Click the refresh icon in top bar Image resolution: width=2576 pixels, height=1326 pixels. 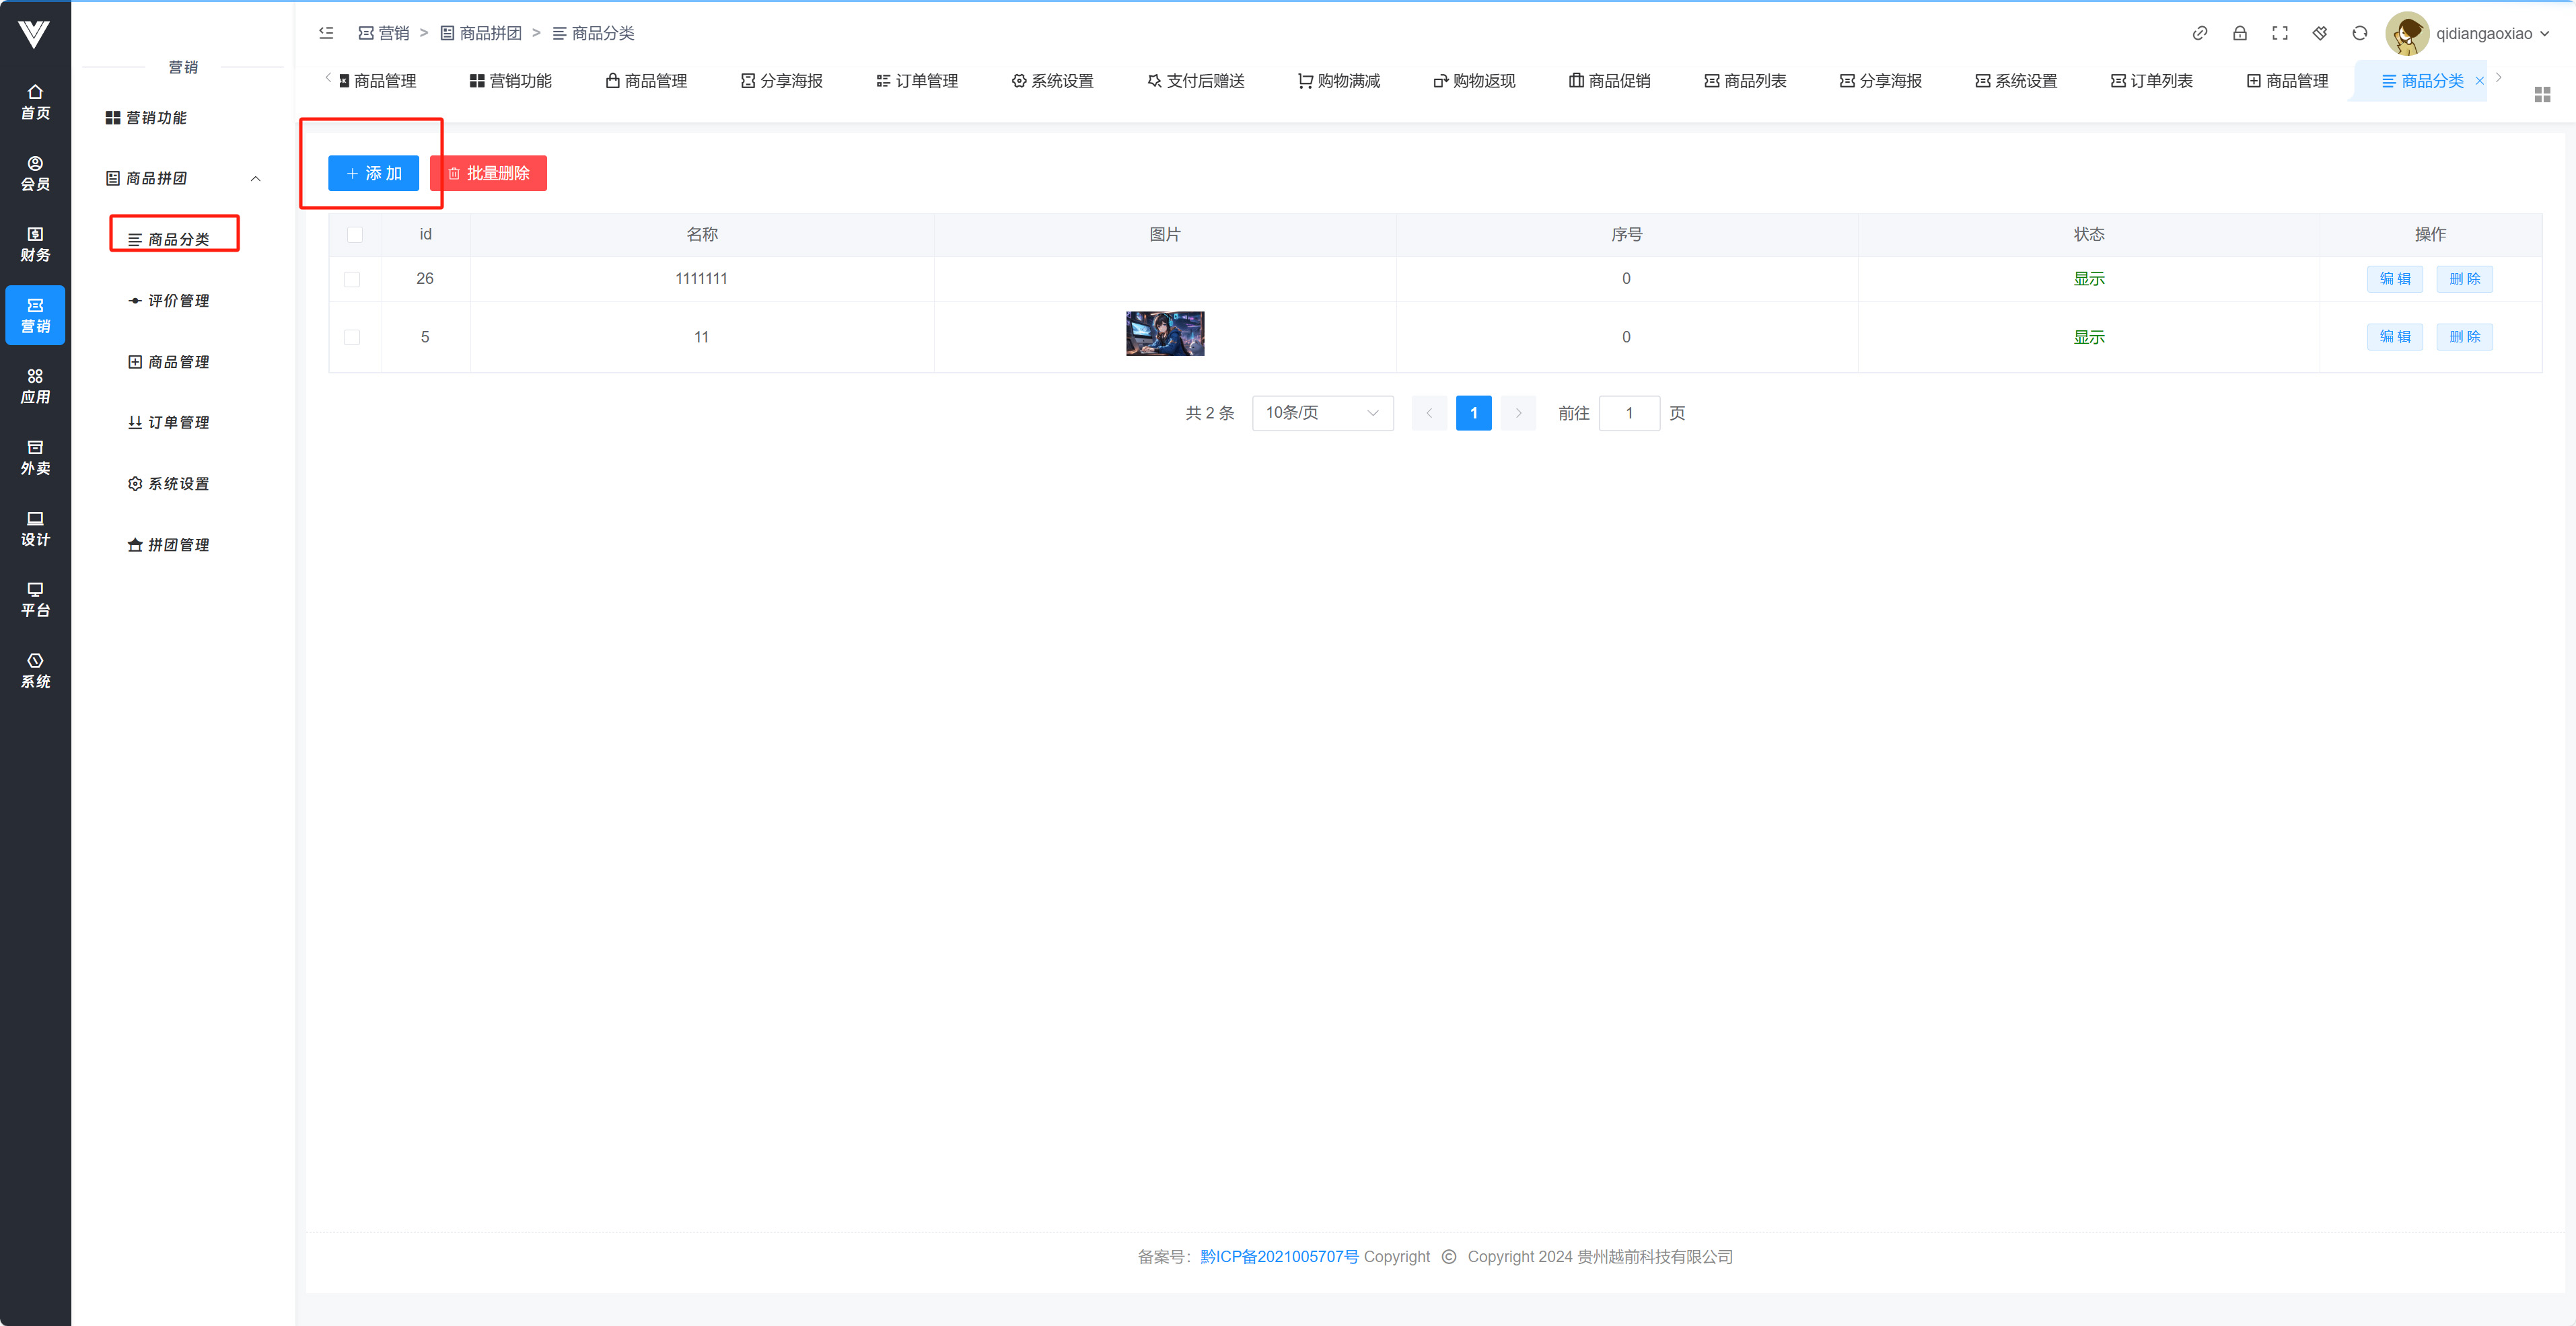(2359, 33)
